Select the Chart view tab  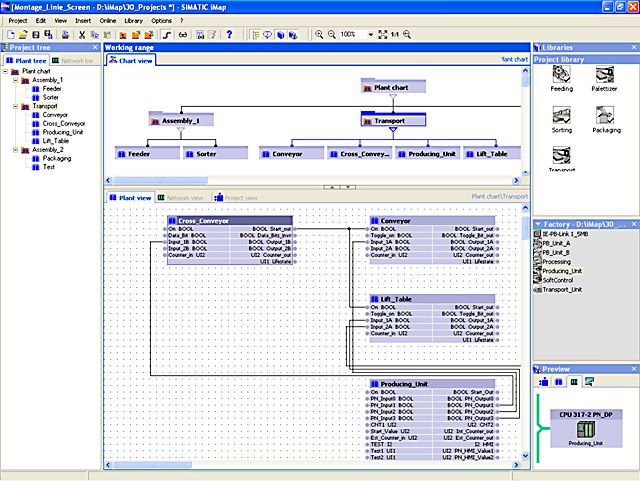(131, 61)
